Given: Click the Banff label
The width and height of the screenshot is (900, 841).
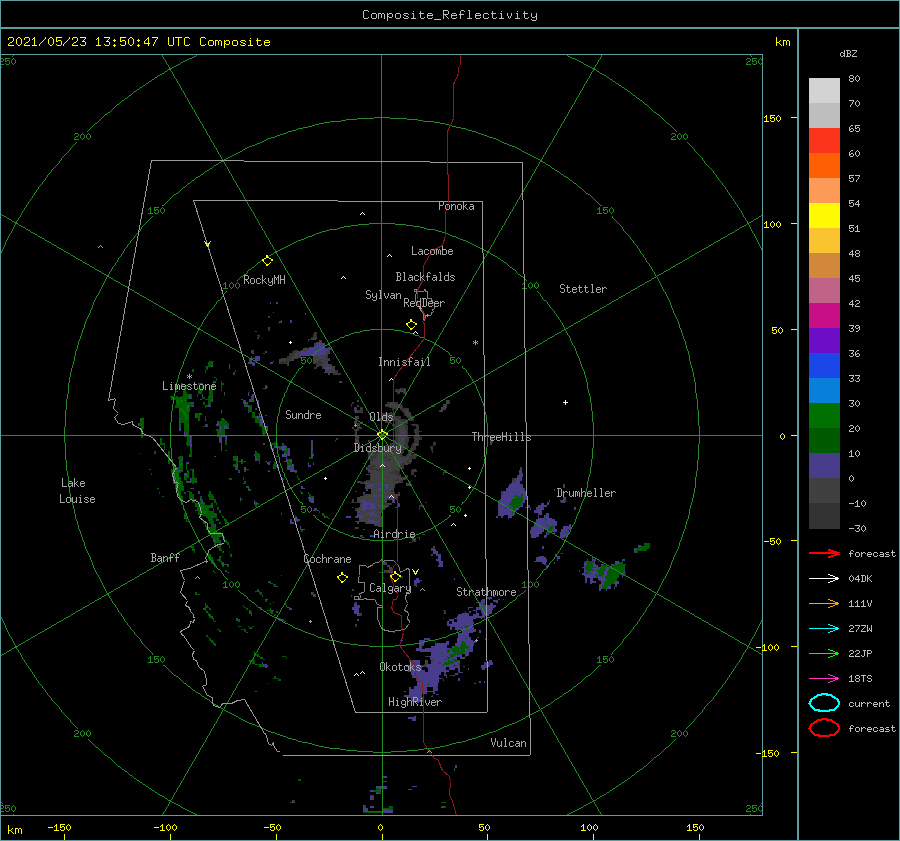Looking at the screenshot, I should point(165,558).
